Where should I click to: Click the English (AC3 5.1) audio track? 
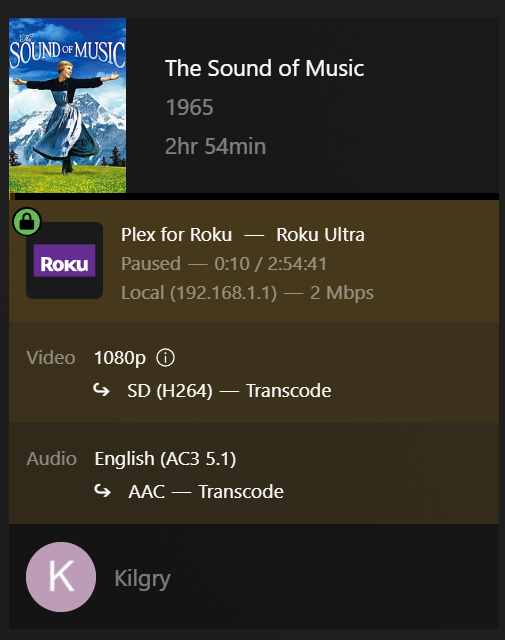pyautogui.click(x=165, y=459)
